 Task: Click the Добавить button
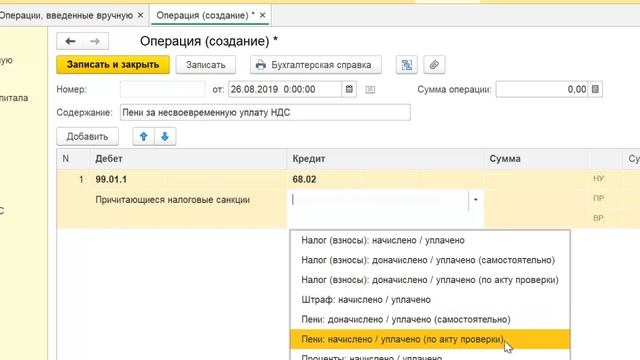coord(87,137)
